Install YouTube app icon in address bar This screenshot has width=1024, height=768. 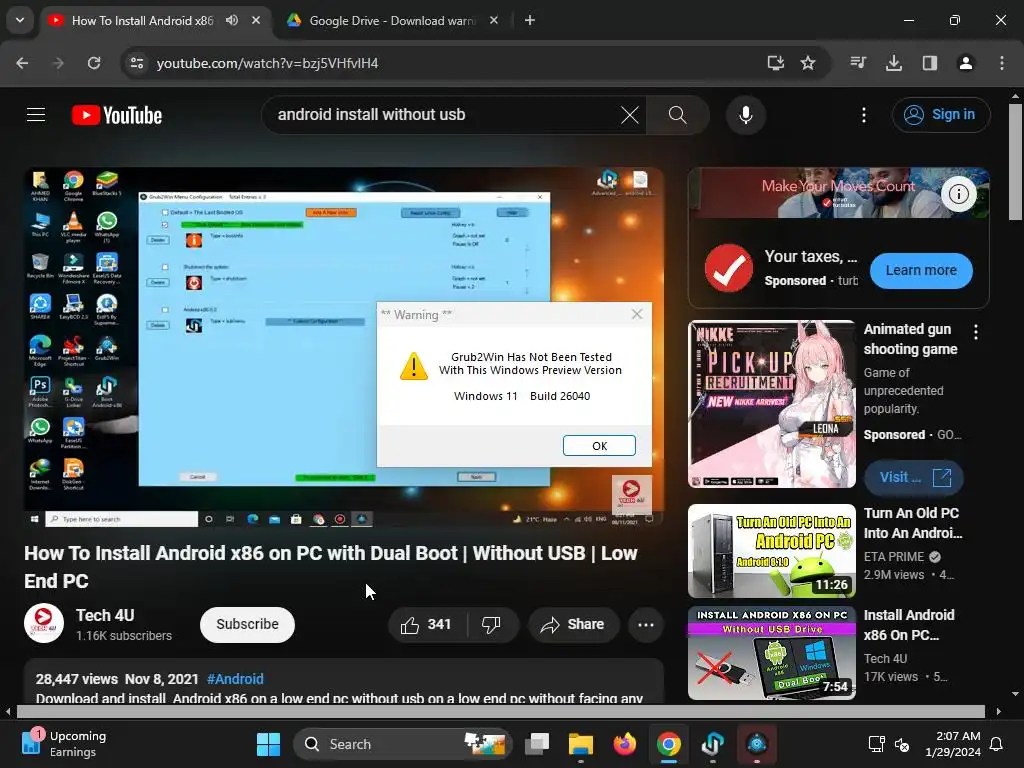coord(775,63)
